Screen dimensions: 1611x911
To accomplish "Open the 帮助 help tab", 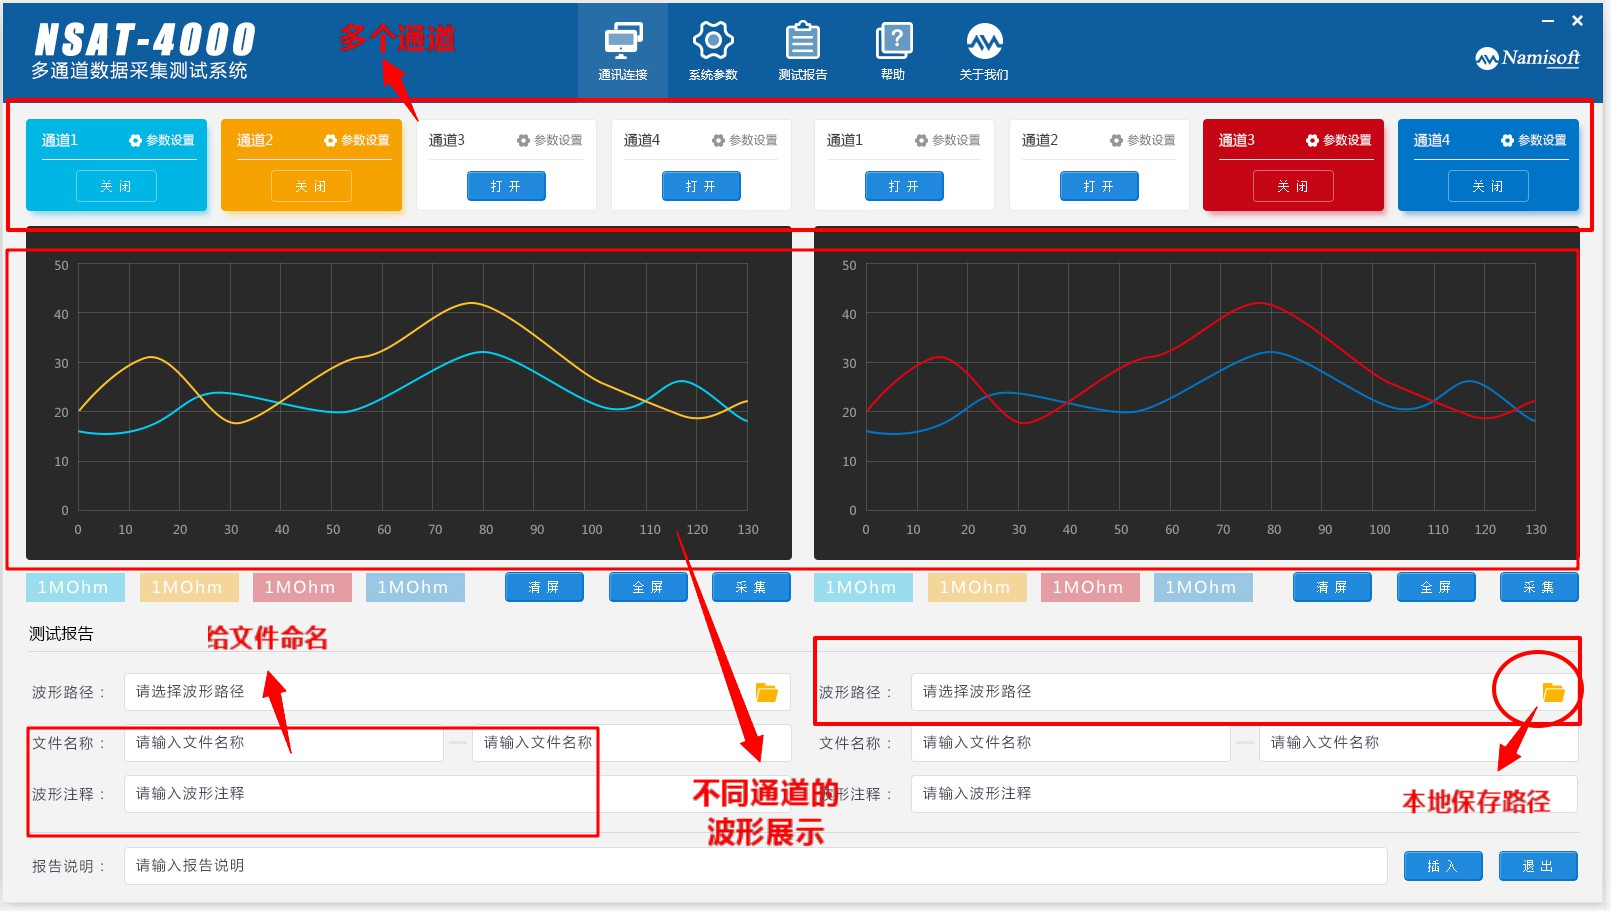I will point(893,51).
